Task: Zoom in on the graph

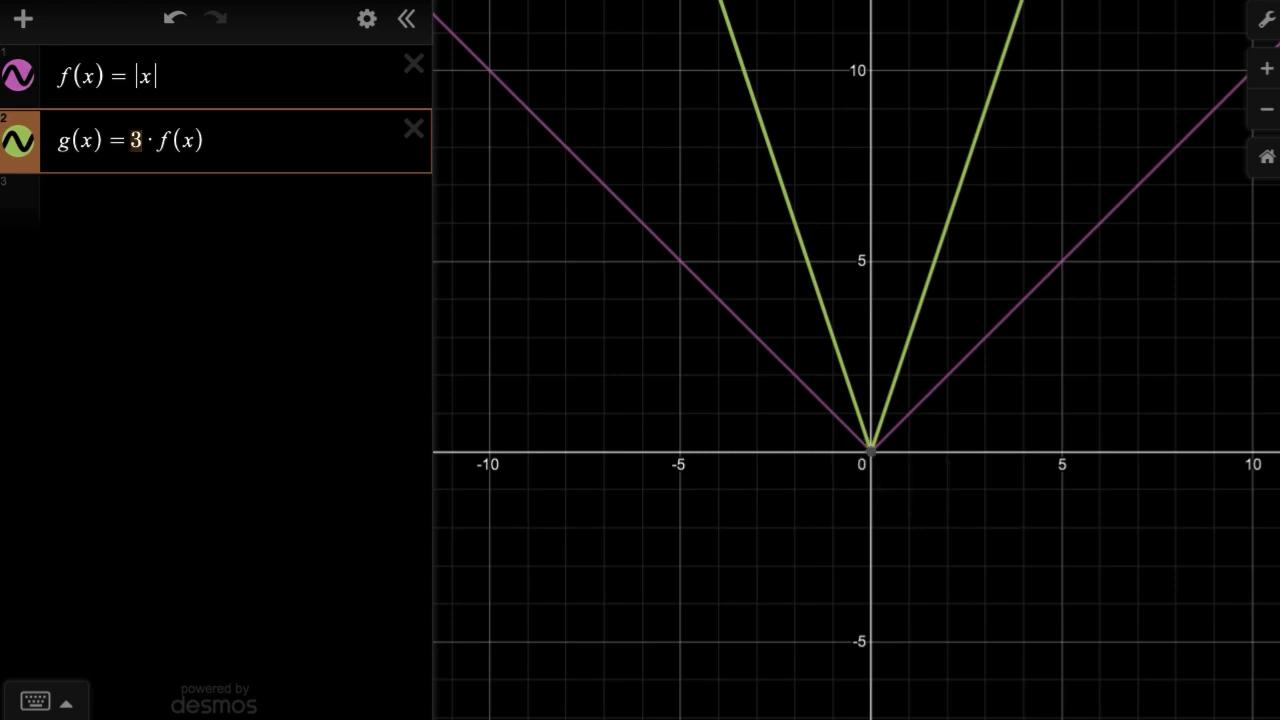Action: [1266, 69]
